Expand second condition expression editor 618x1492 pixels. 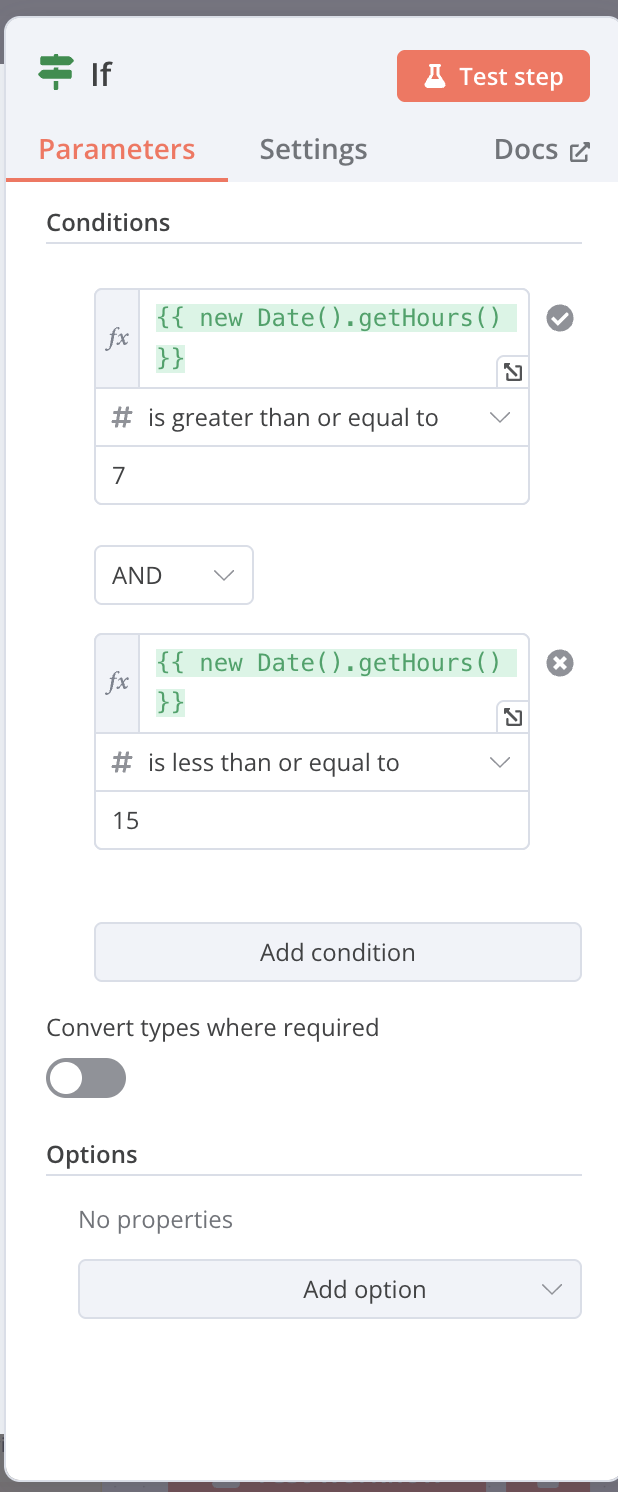click(x=512, y=717)
